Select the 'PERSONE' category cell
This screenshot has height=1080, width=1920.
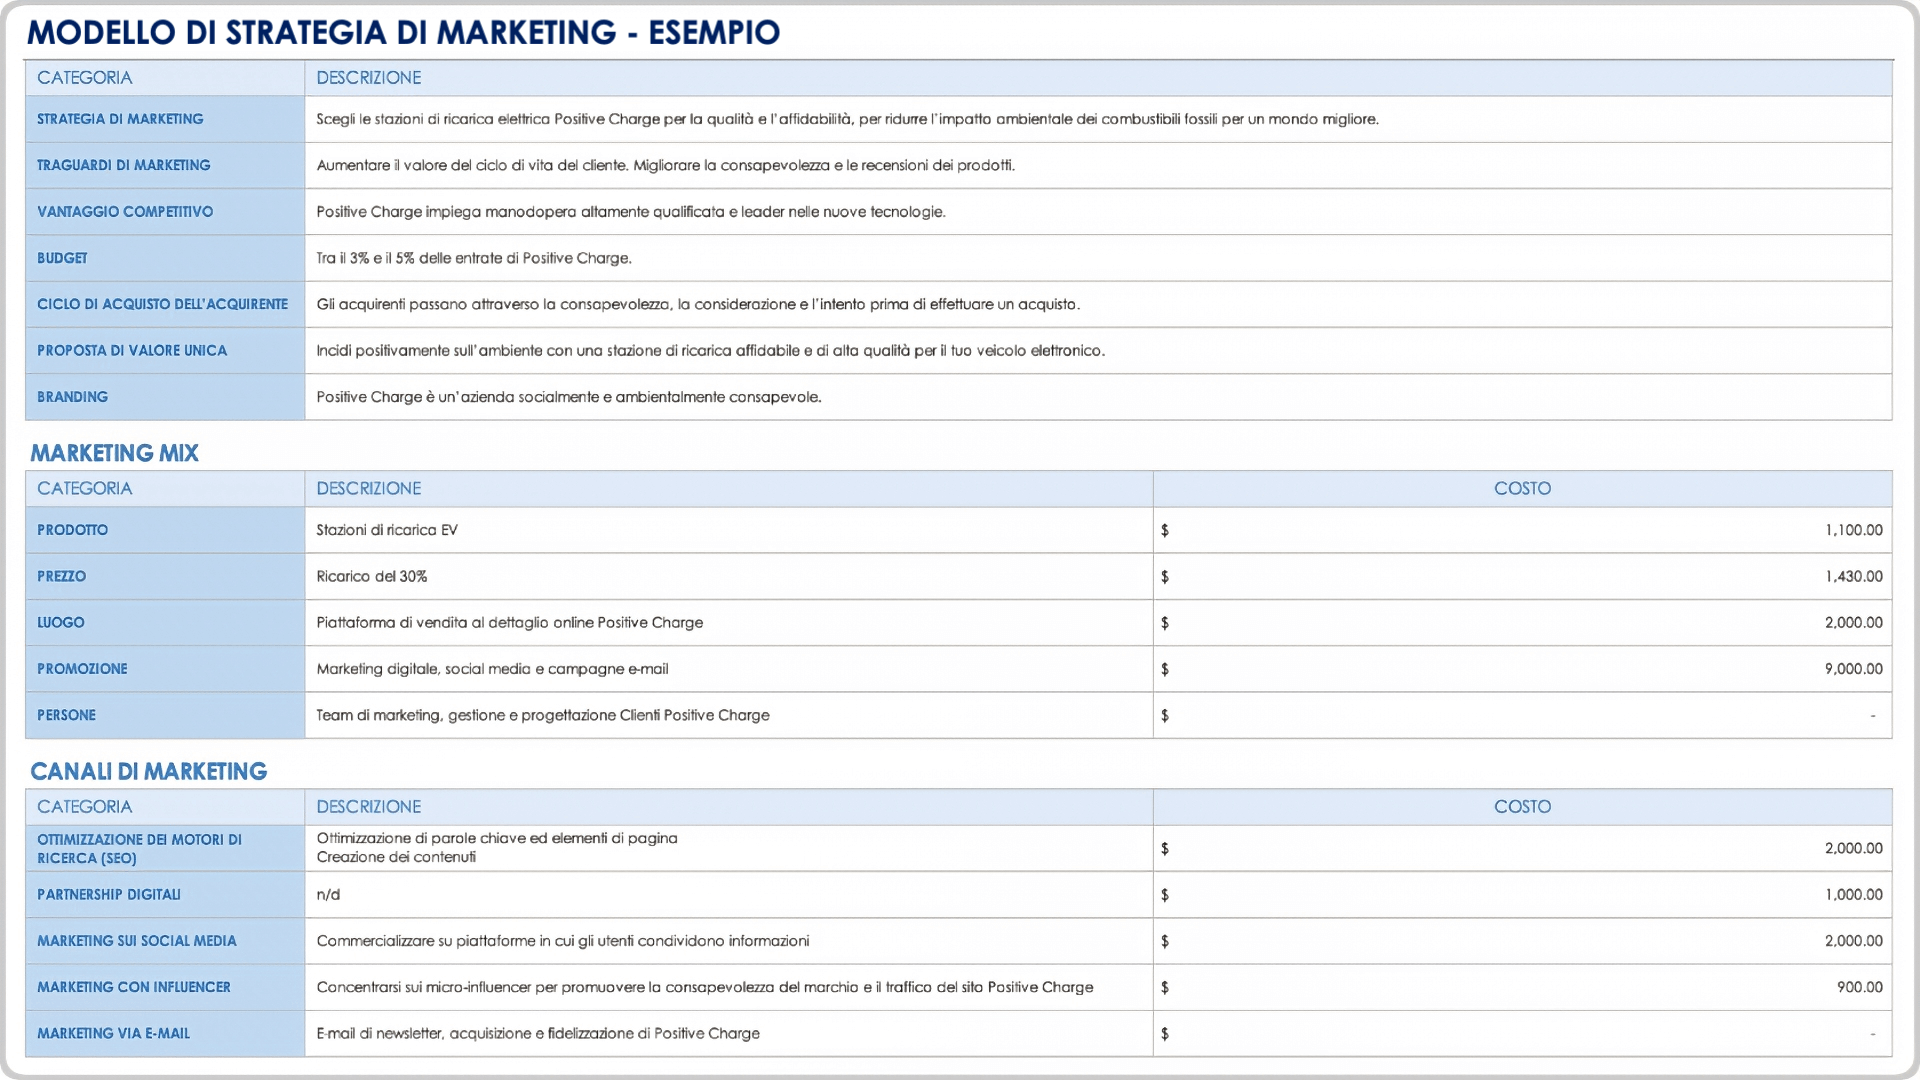pyautogui.click(x=165, y=715)
